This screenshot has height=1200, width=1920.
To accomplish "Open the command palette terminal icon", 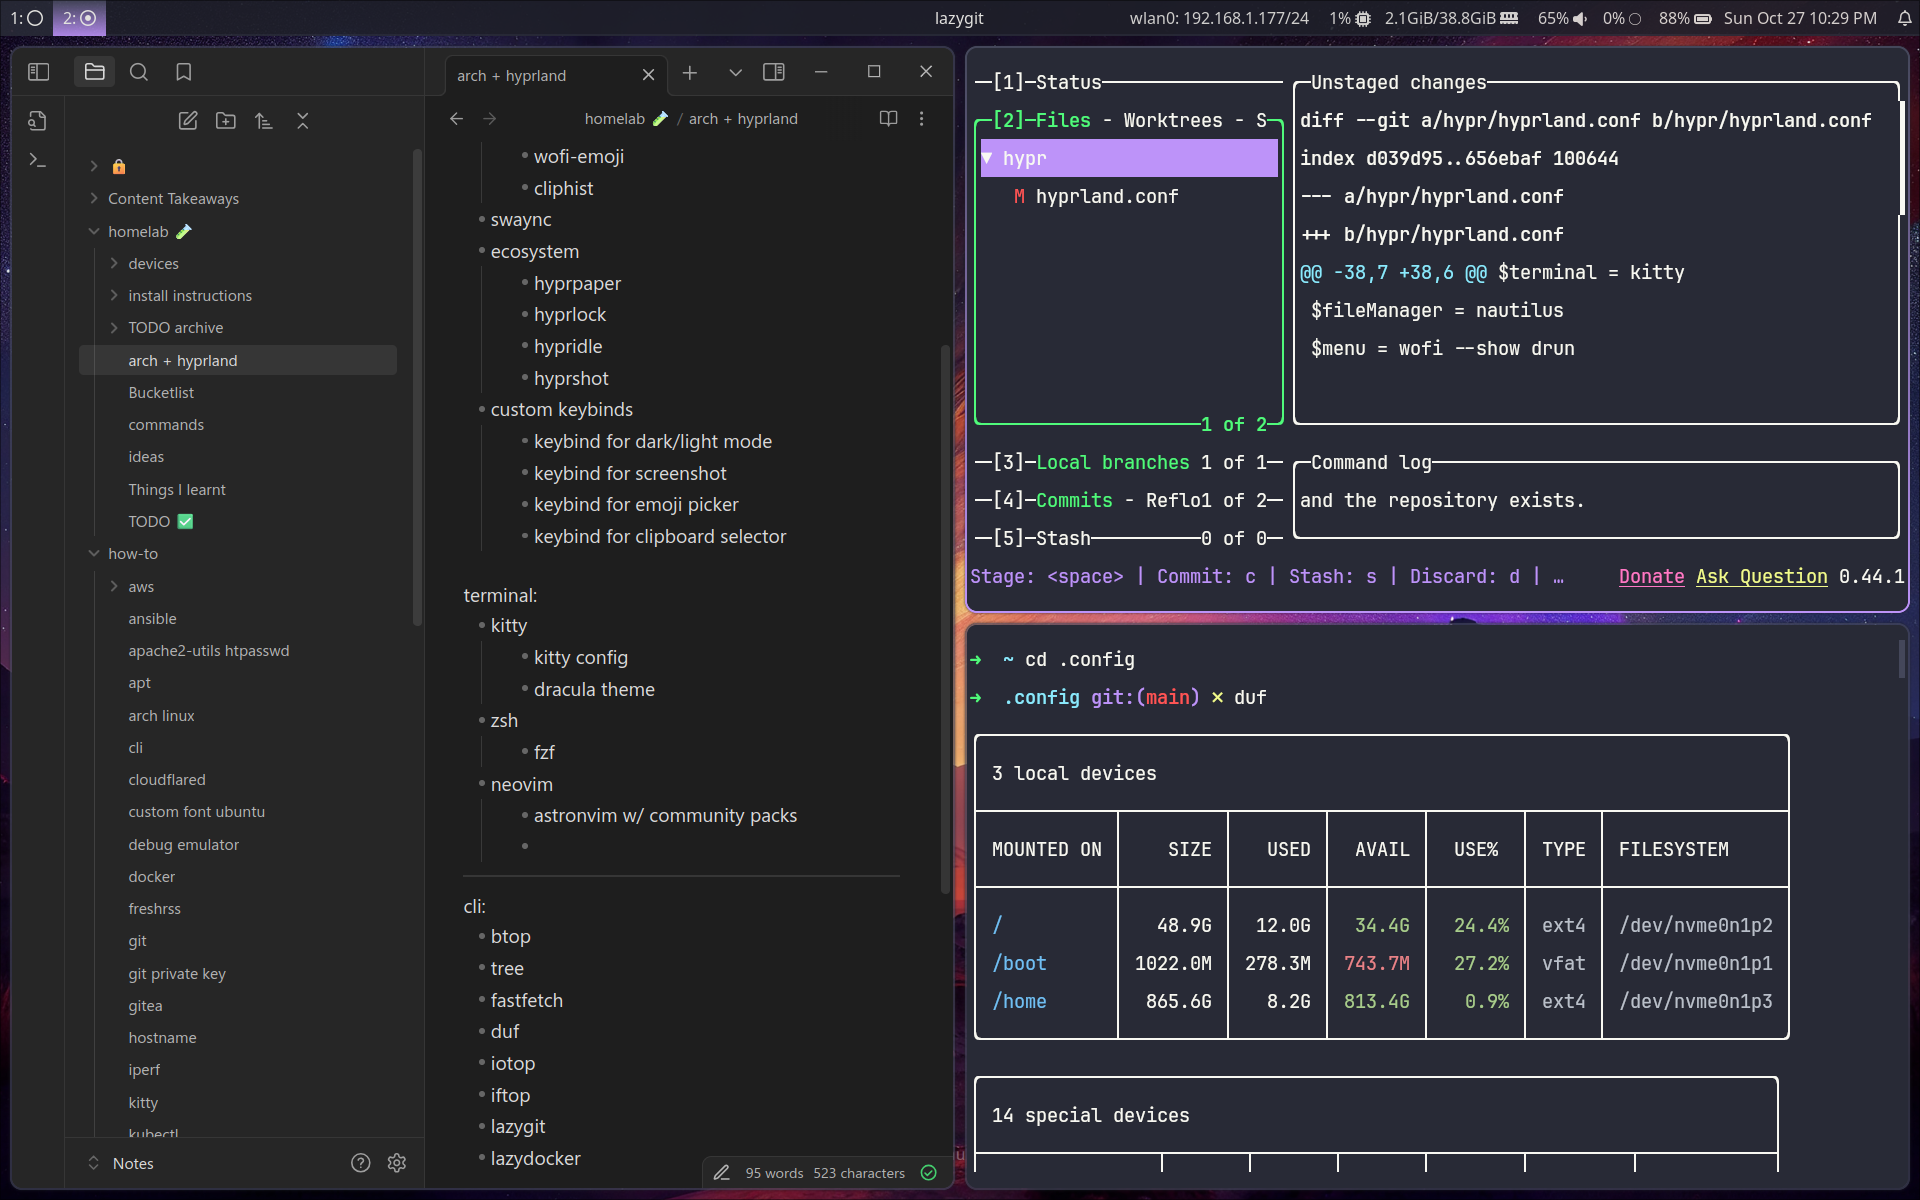I will [x=38, y=160].
